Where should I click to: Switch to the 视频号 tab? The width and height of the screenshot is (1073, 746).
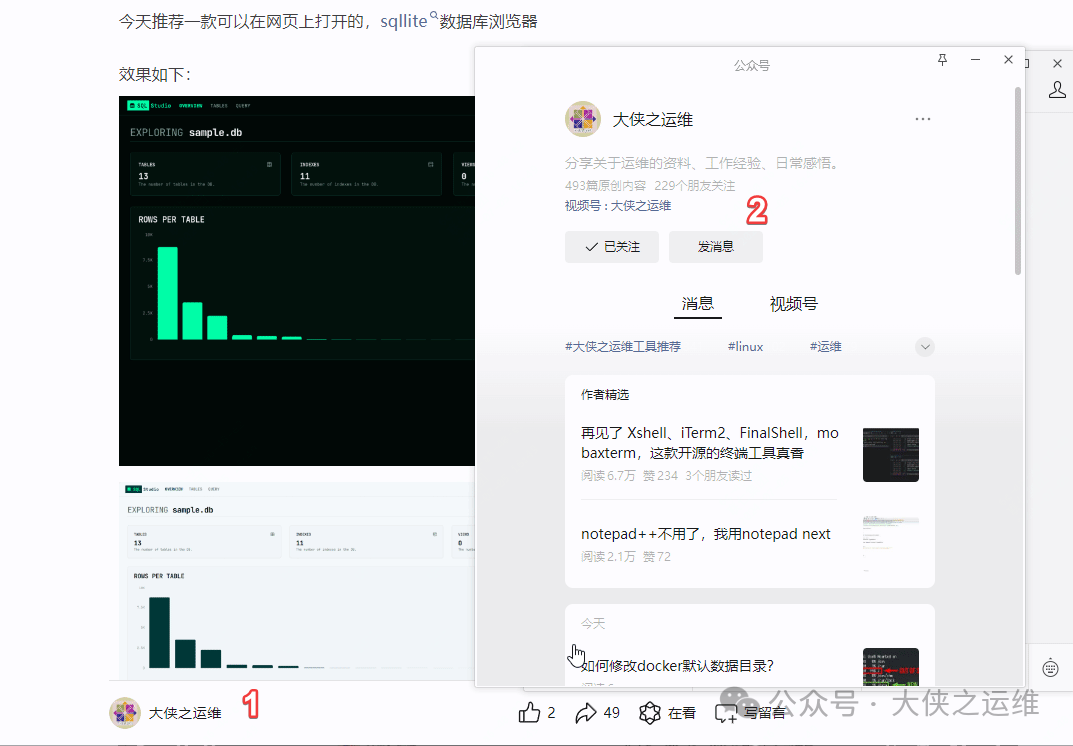tap(794, 304)
